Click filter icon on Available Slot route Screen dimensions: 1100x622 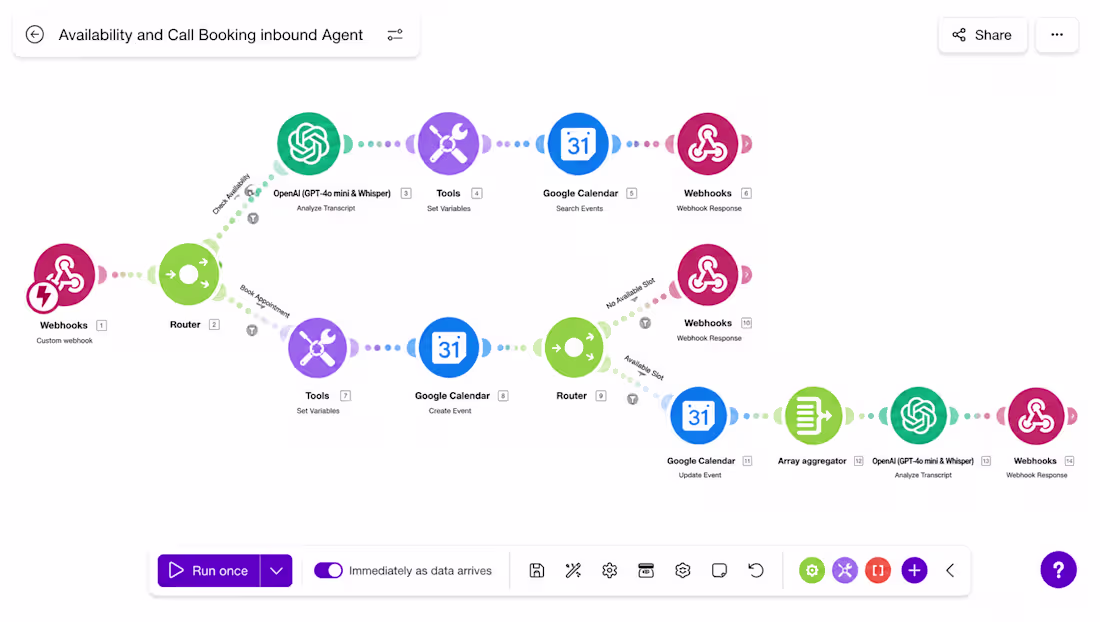pos(633,399)
